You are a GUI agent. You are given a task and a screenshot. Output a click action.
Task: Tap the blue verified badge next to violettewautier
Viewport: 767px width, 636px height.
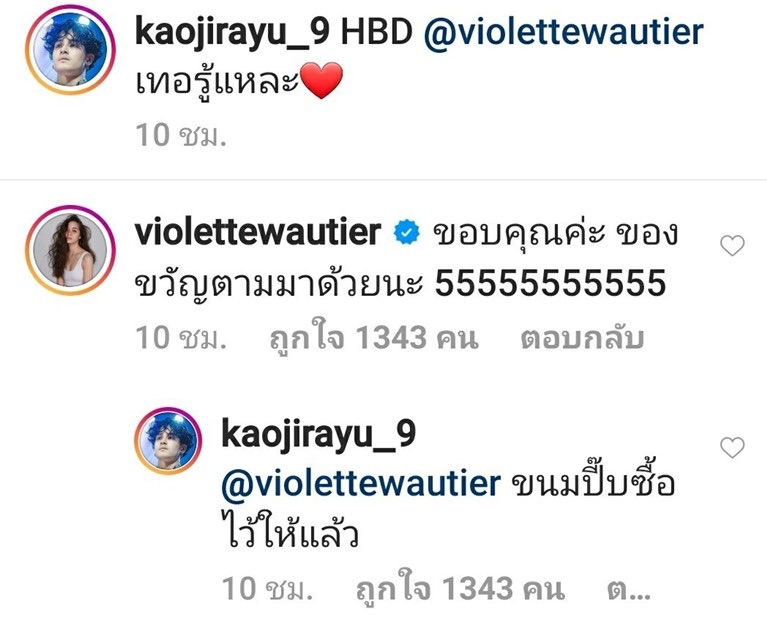tap(407, 232)
